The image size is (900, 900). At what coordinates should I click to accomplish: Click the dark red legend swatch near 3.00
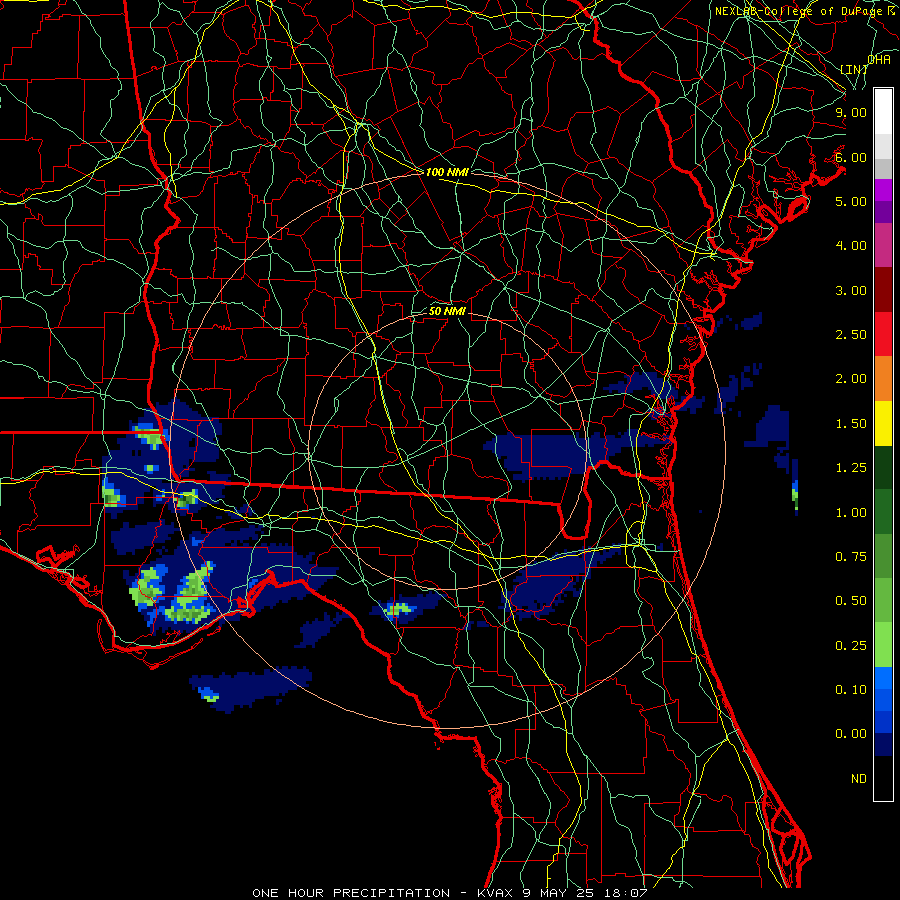click(x=883, y=289)
